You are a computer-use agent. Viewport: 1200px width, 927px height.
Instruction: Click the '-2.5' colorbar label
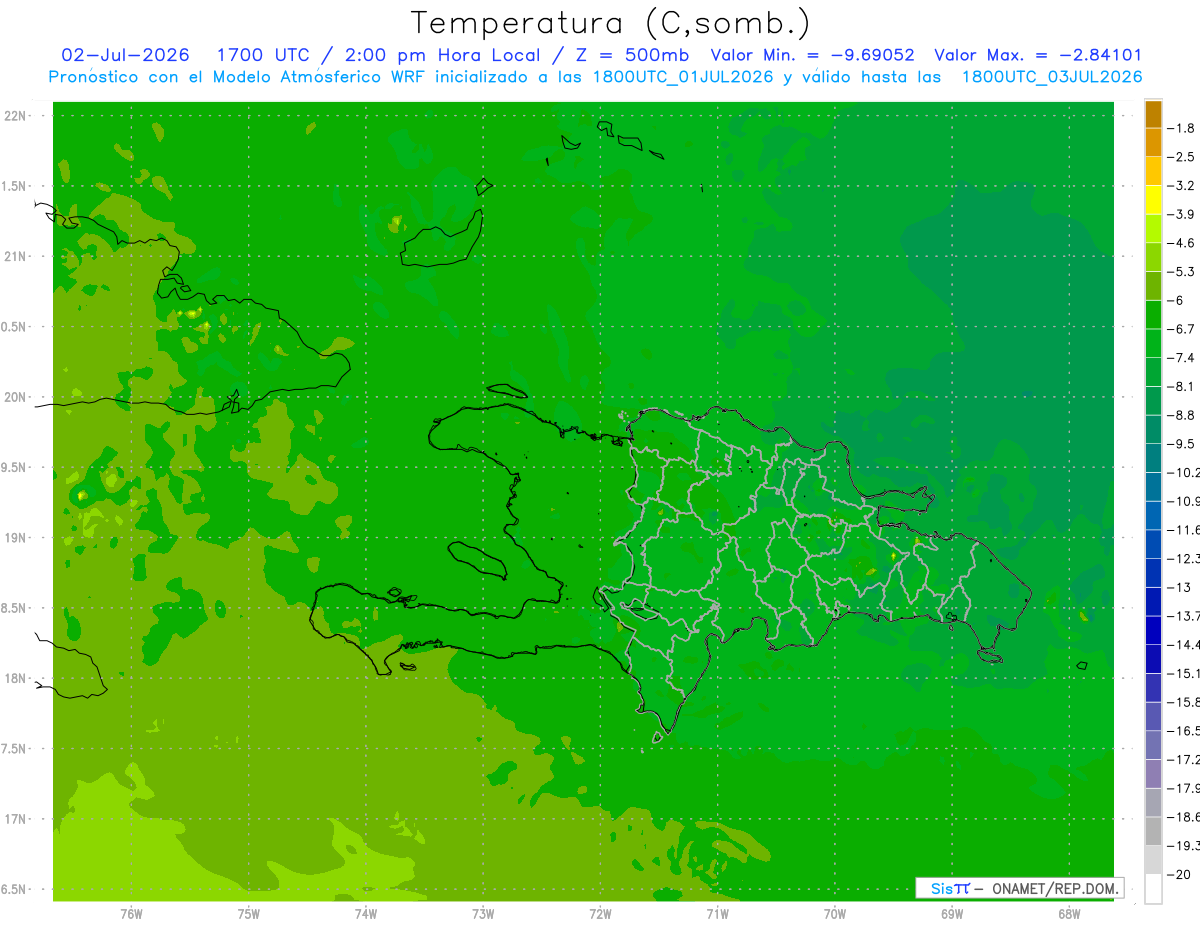1181,157
